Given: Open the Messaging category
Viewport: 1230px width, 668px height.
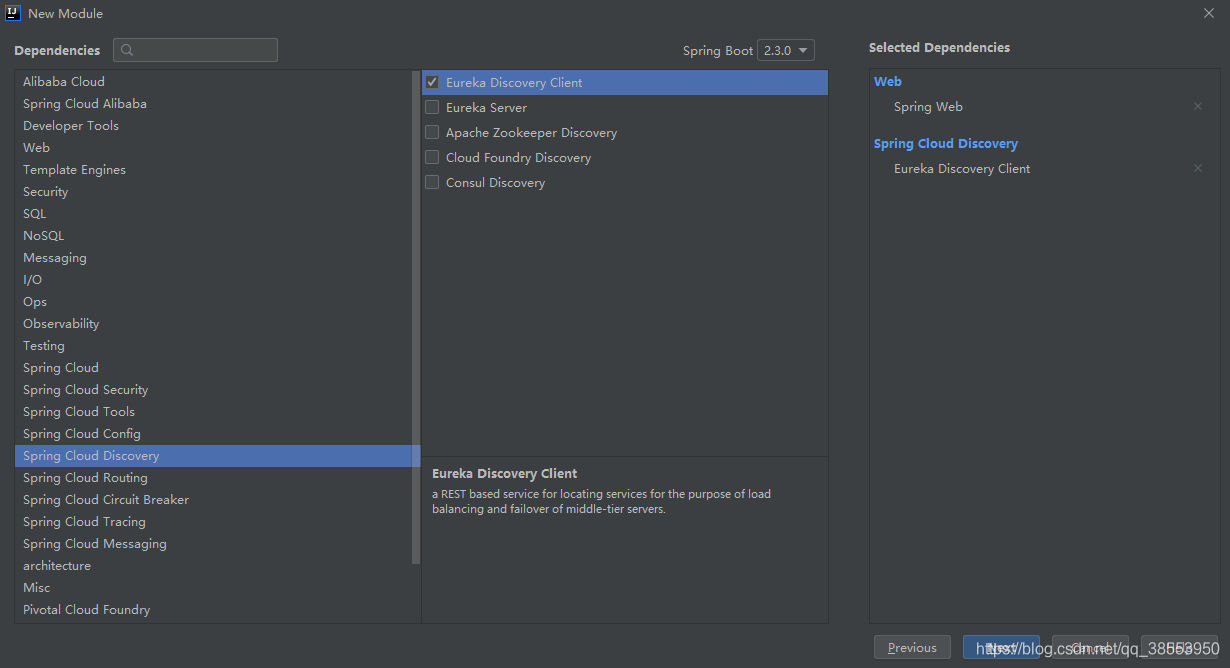Looking at the screenshot, I should [x=214, y=258].
